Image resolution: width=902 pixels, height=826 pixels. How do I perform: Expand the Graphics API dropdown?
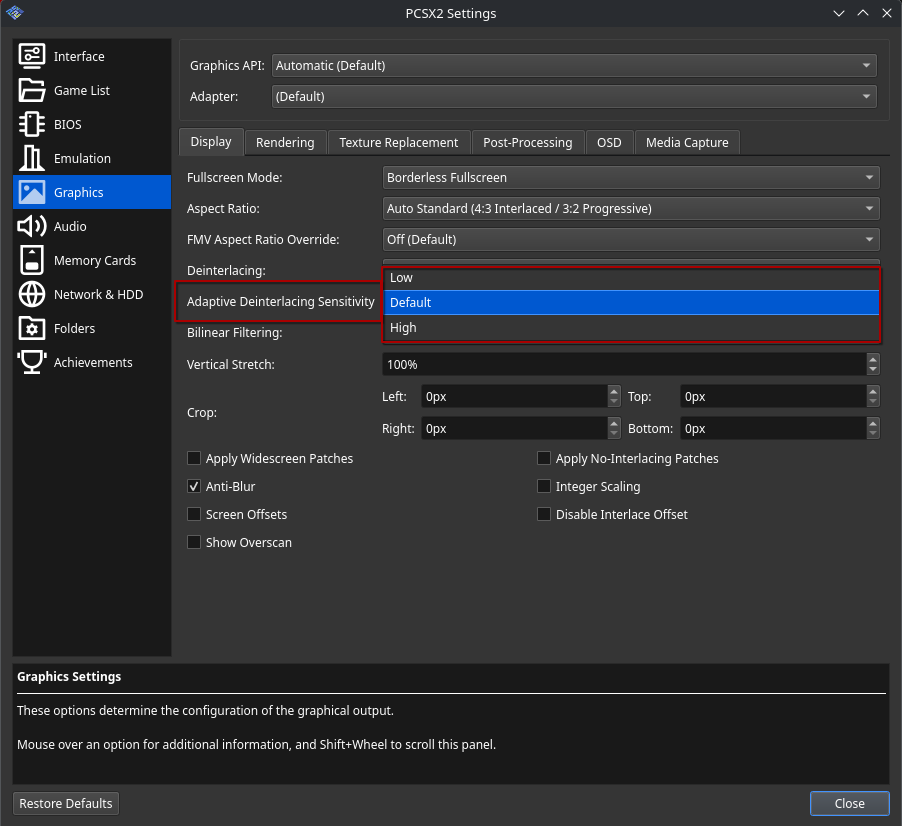574,66
